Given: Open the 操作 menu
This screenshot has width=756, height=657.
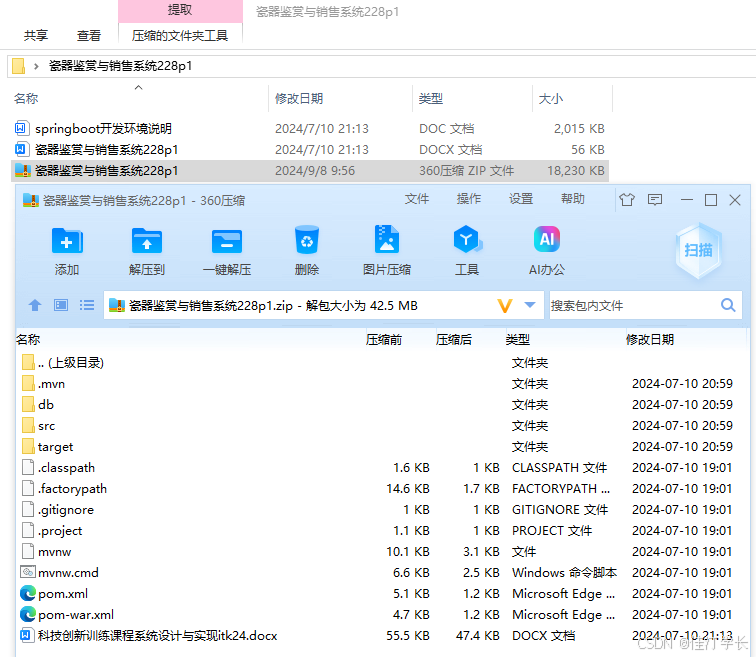Looking at the screenshot, I should click(x=469, y=199).
